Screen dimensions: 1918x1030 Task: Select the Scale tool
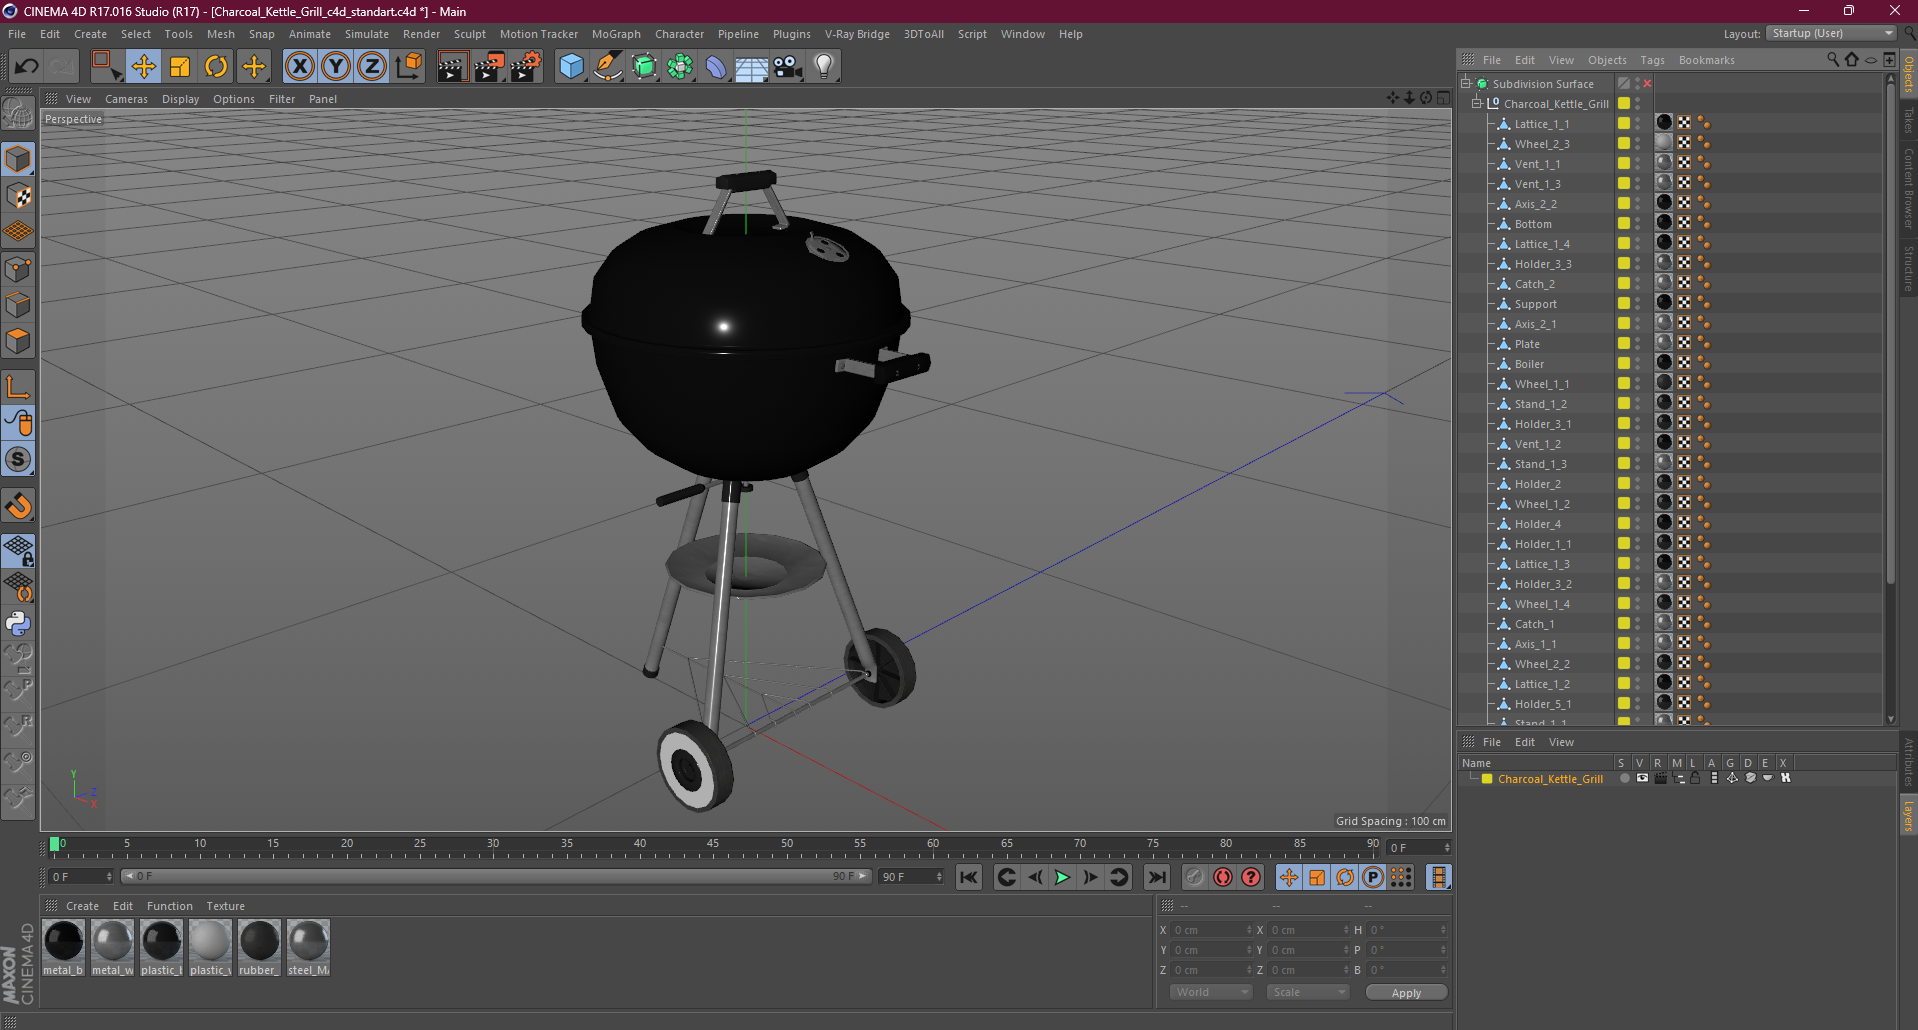[180, 66]
